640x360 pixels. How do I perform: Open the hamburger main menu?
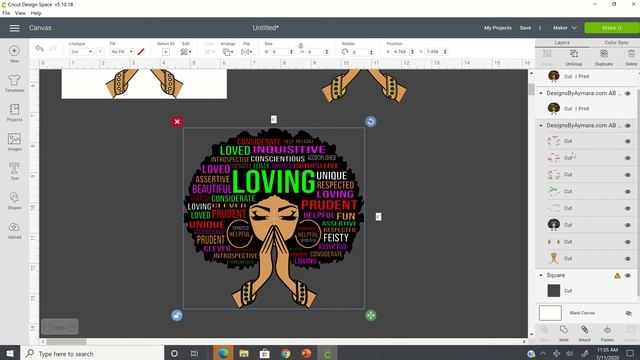click(x=14, y=28)
